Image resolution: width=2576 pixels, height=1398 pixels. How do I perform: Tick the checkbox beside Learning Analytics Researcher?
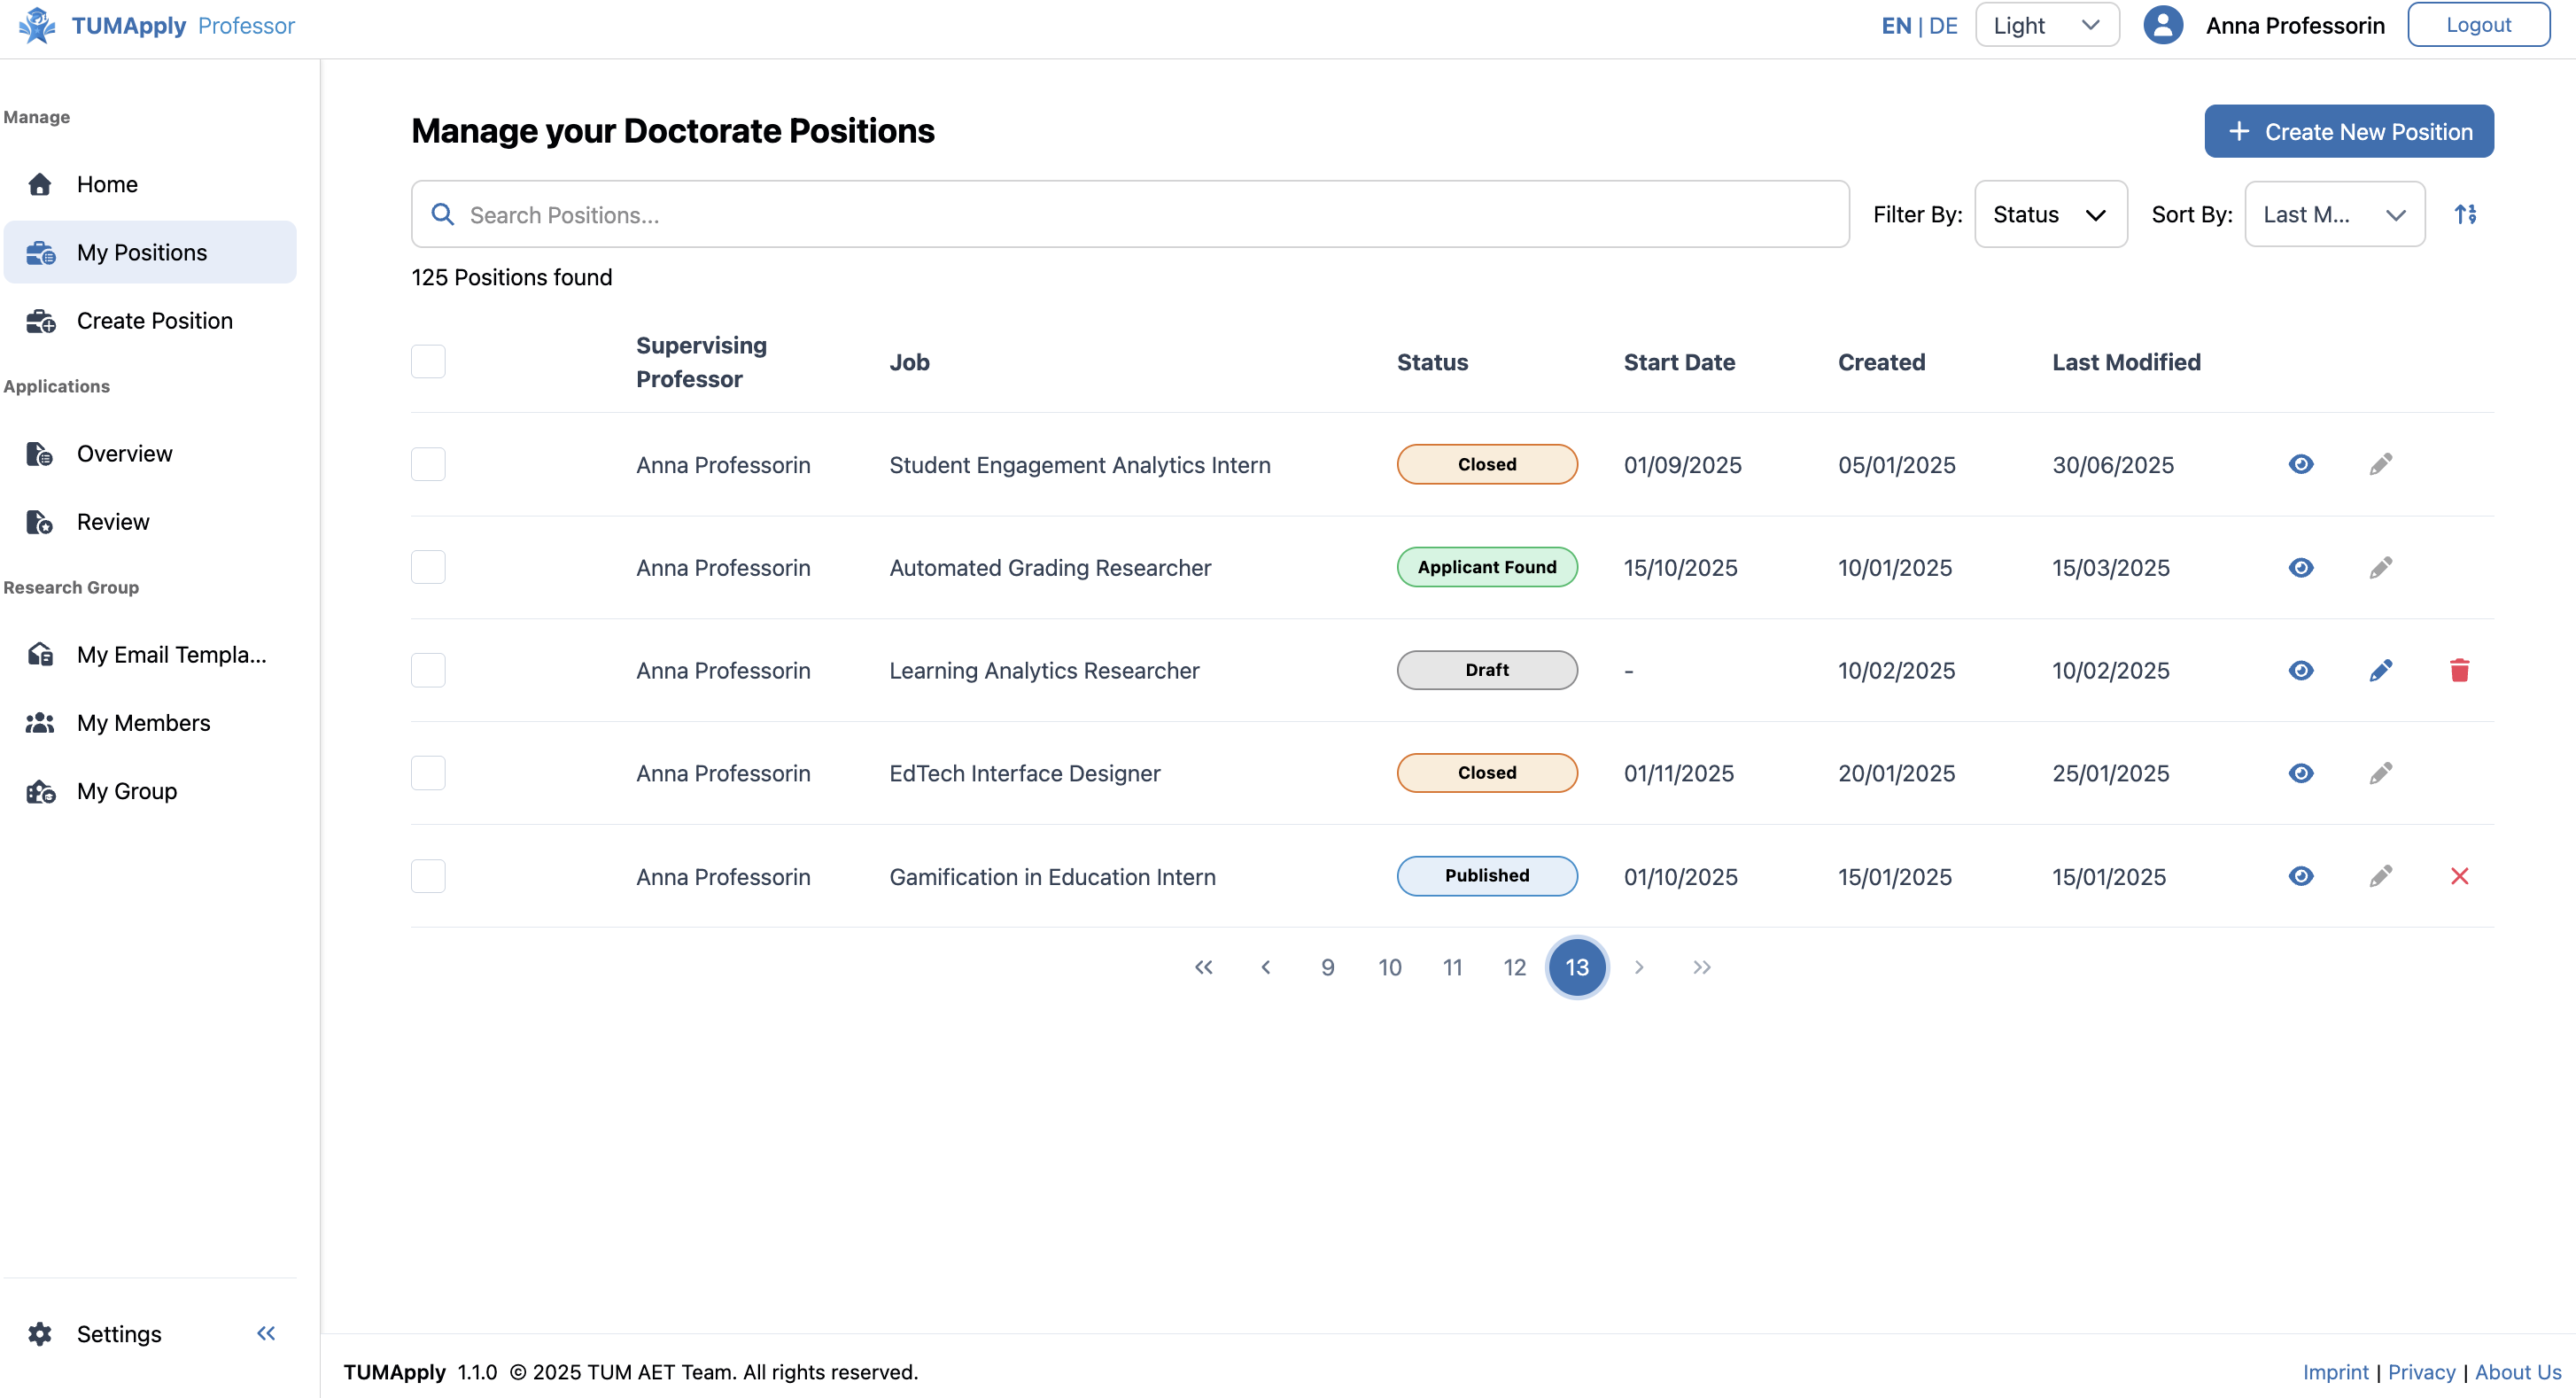[428, 670]
